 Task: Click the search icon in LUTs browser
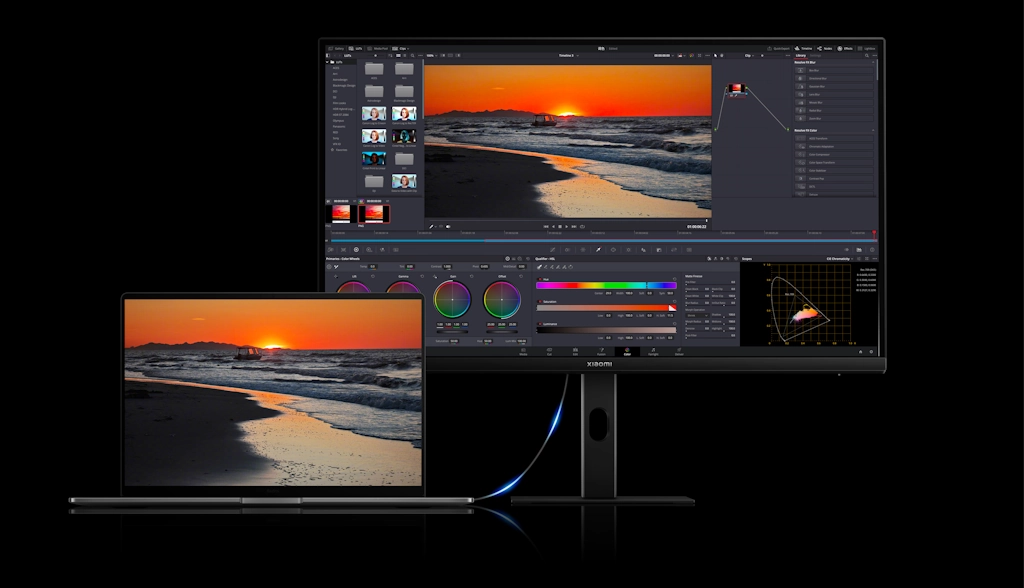tap(412, 56)
